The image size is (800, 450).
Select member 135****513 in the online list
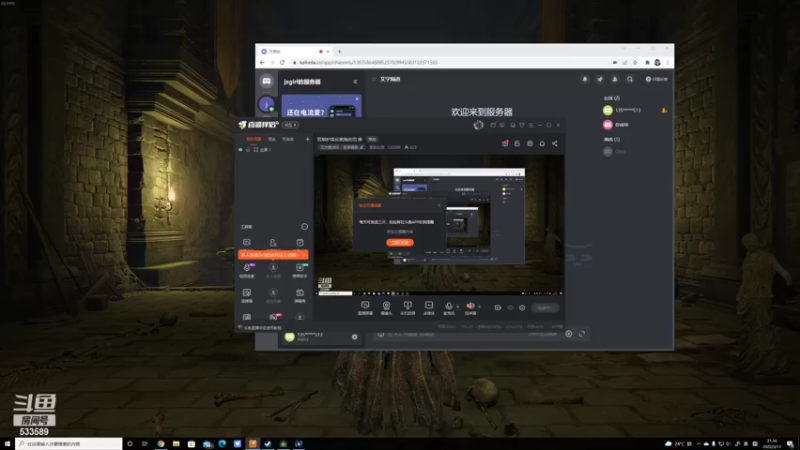(635, 110)
